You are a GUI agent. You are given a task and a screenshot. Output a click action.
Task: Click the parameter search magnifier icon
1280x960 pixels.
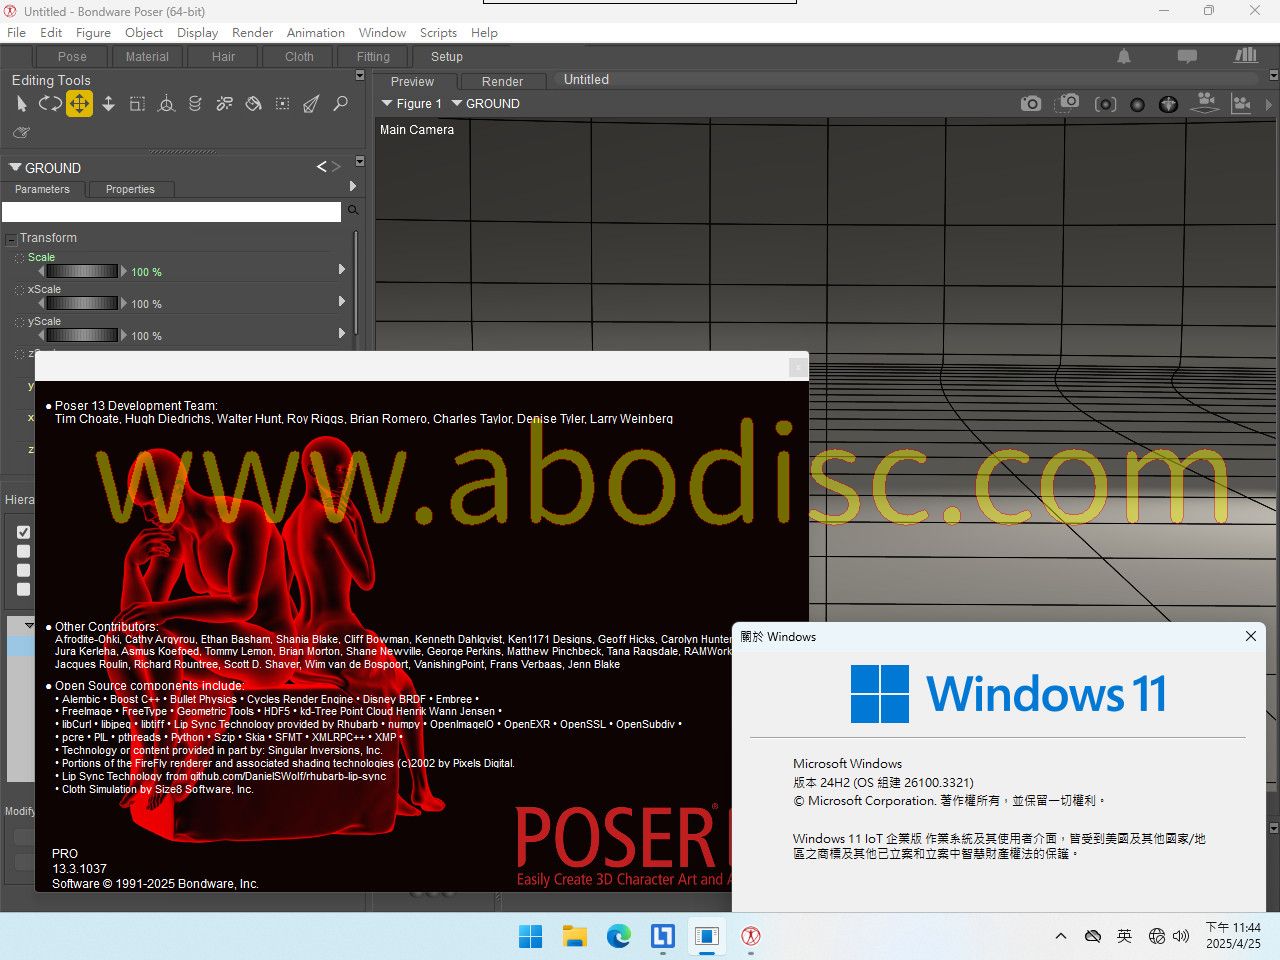coord(352,210)
